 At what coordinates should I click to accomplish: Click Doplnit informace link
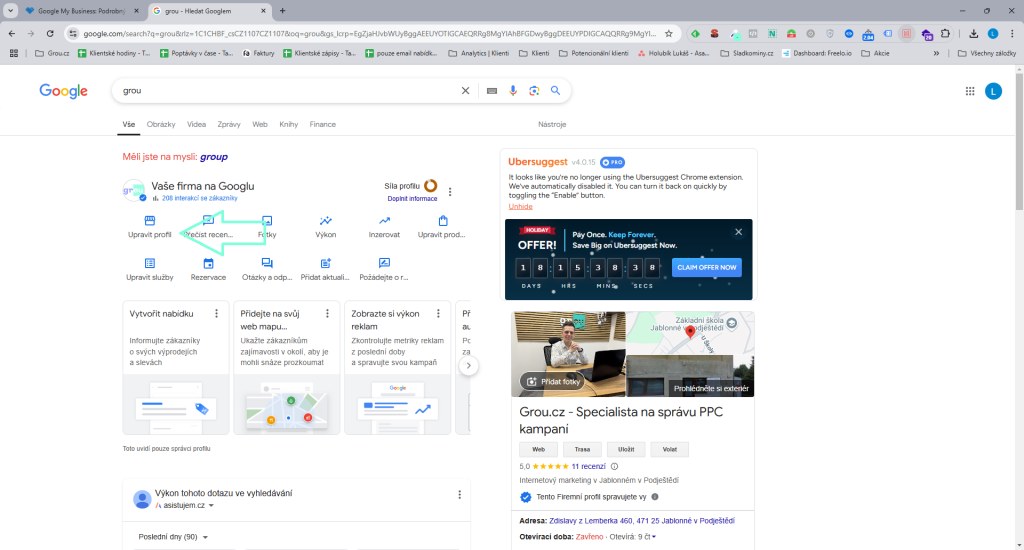412,199
